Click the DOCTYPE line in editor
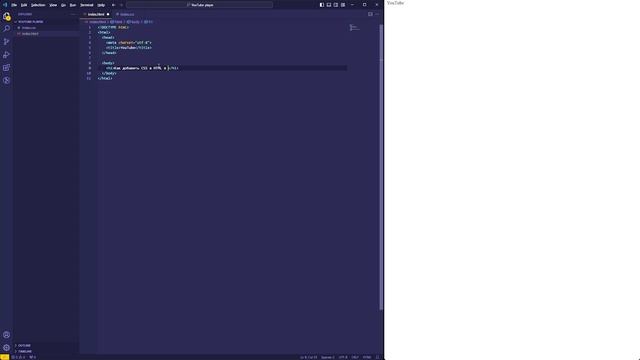640x360 pixels. click(113, 27)
